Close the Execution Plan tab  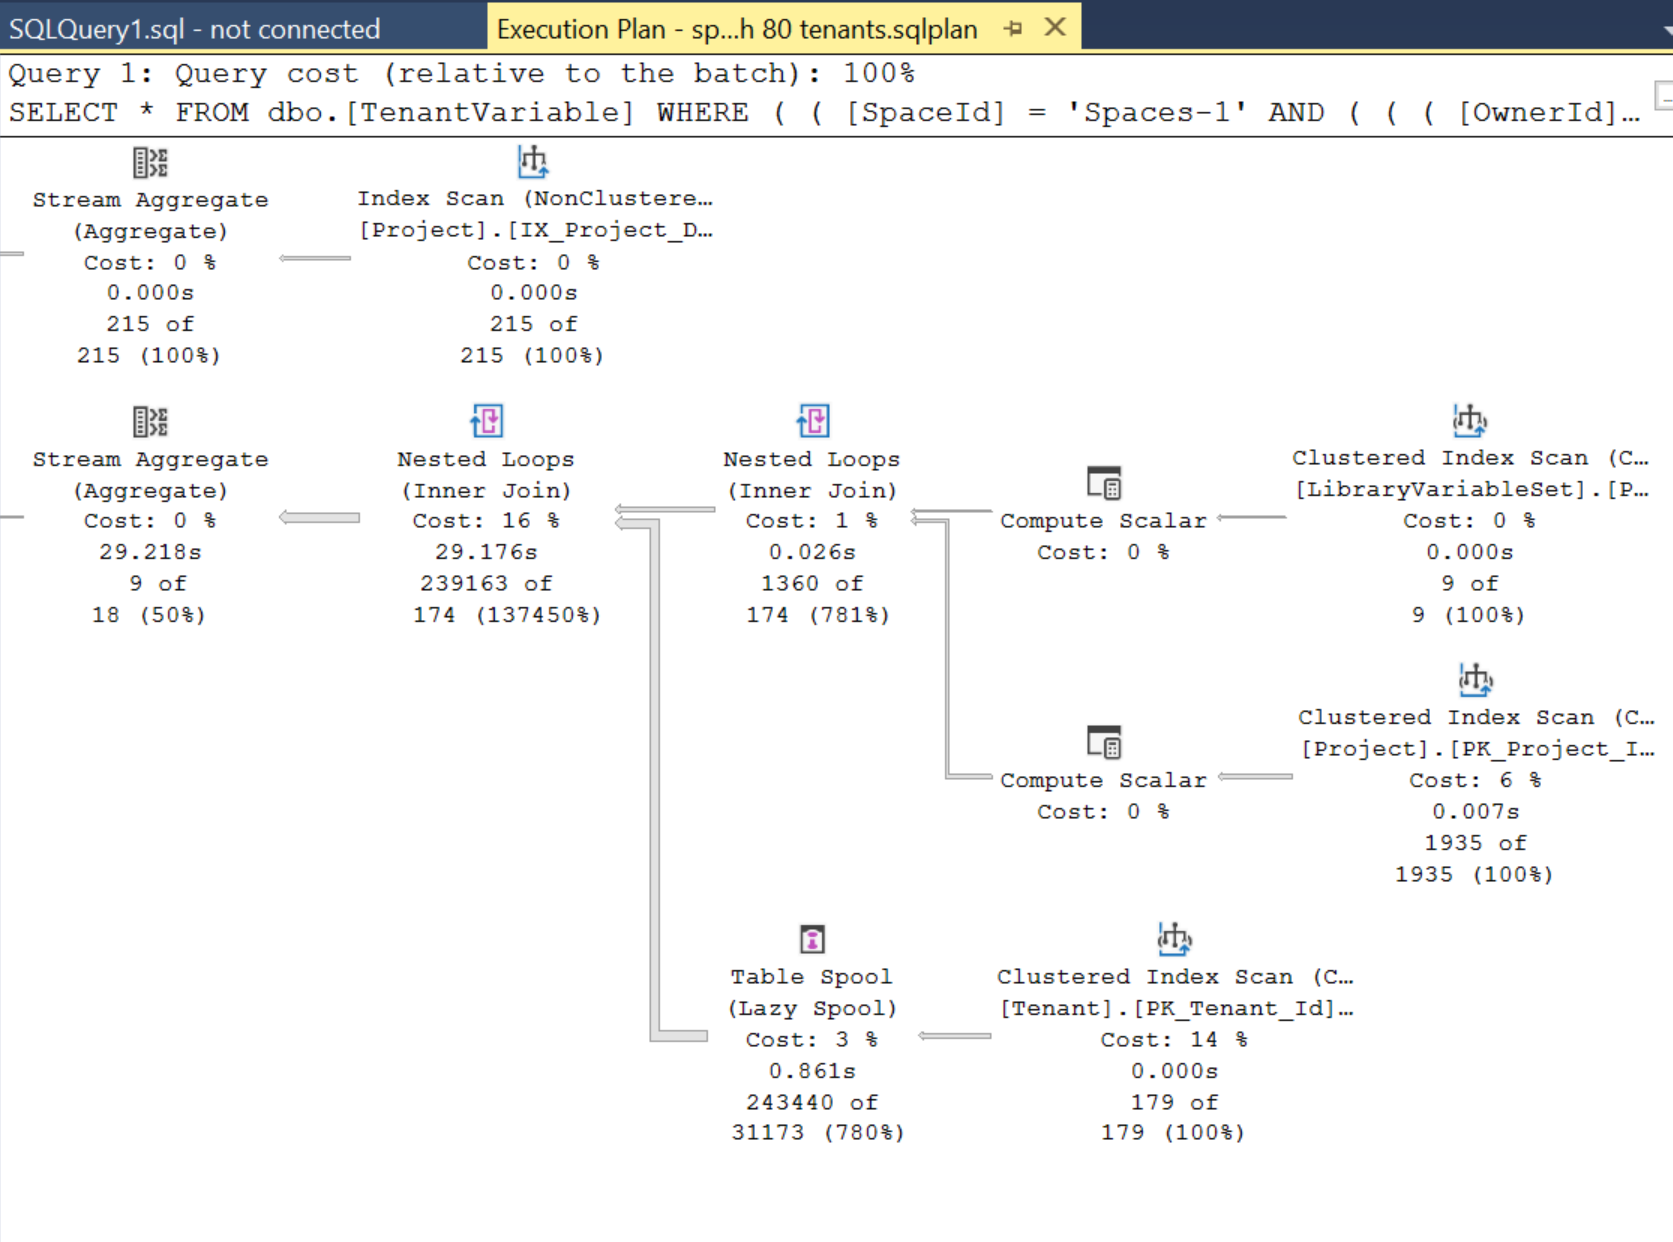click(1055, 28)
